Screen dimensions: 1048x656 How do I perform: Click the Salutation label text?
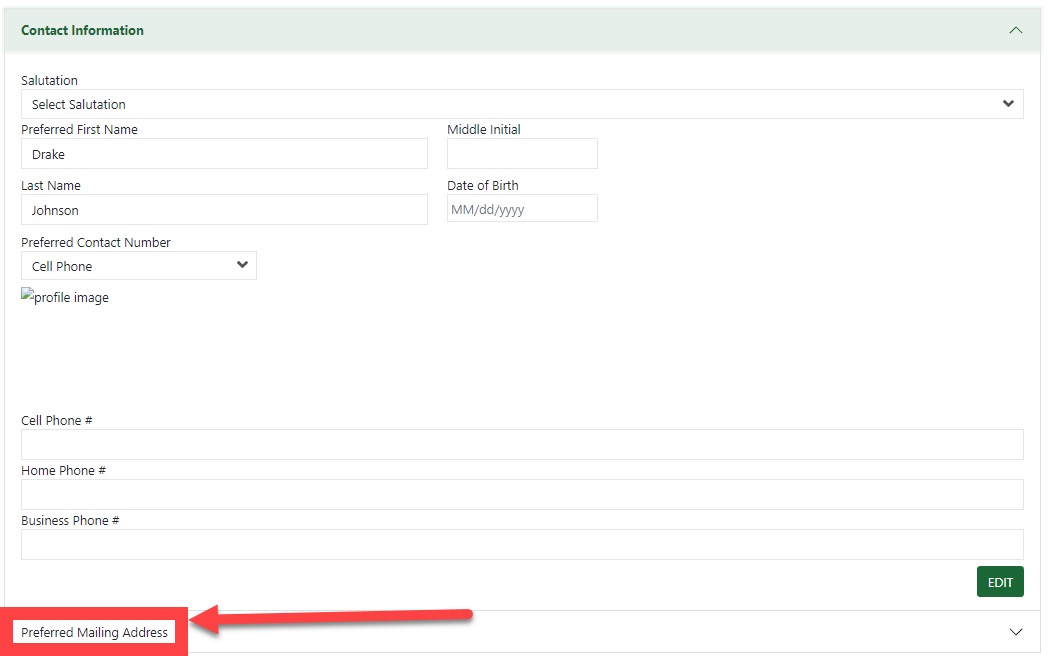tap(49, 80)
